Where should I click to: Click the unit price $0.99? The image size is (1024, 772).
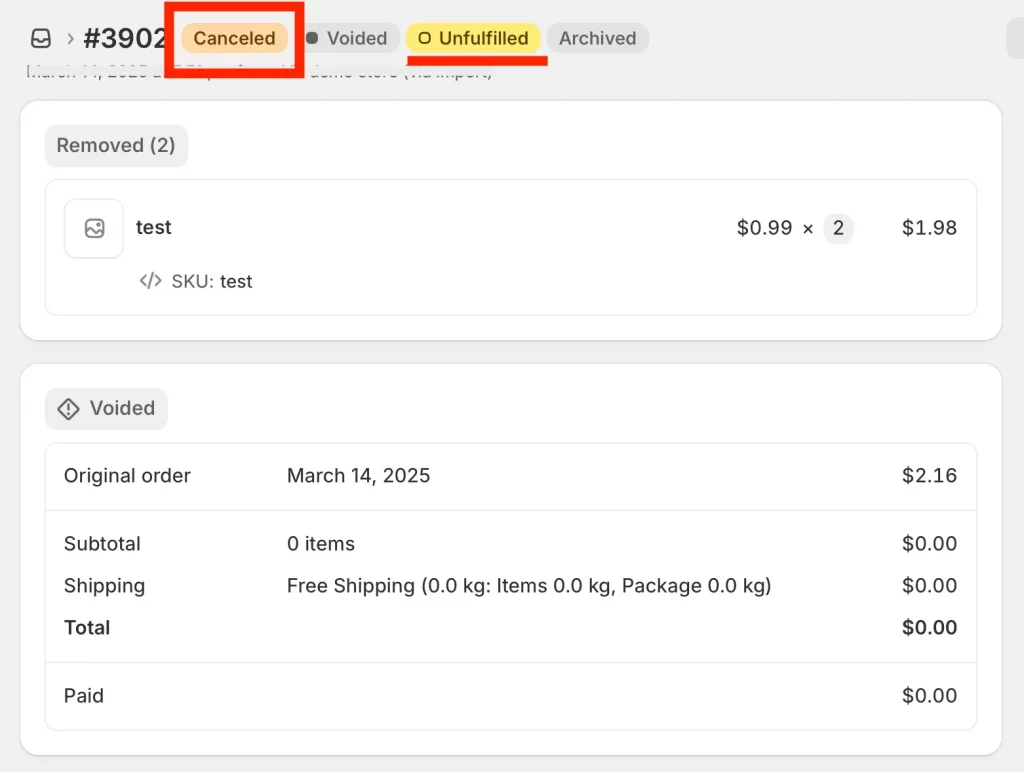pos(764,227)
